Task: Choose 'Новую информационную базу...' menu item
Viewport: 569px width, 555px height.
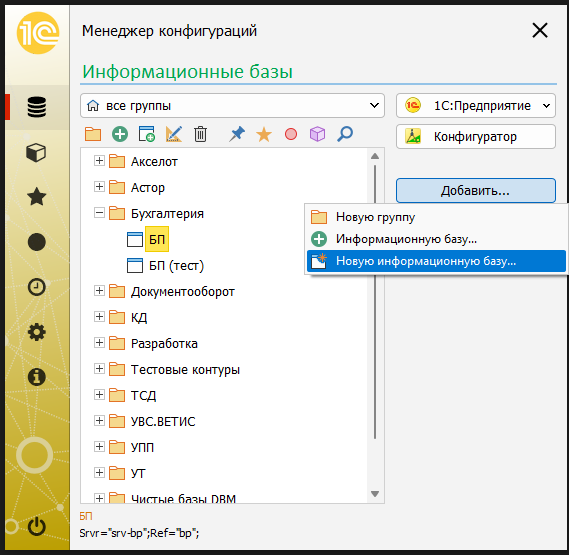Action: (436, 261)
